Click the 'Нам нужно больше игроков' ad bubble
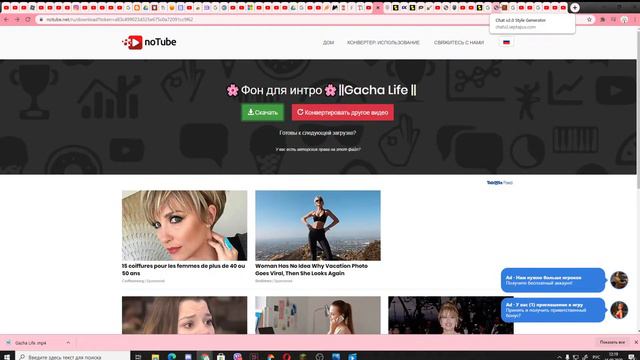Screen dimensions: 640x360 553,280
